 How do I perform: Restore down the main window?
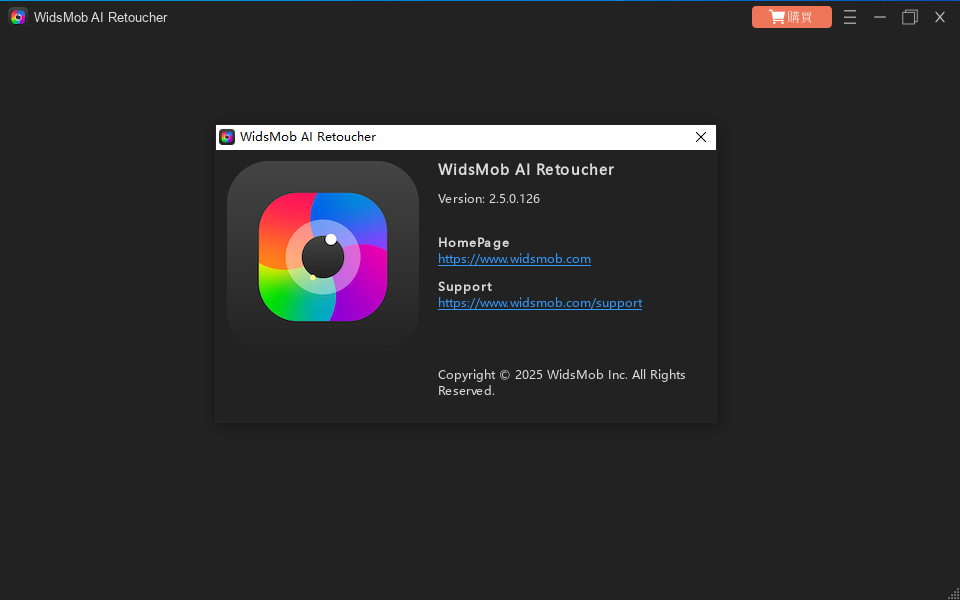[x=909, y=17]
